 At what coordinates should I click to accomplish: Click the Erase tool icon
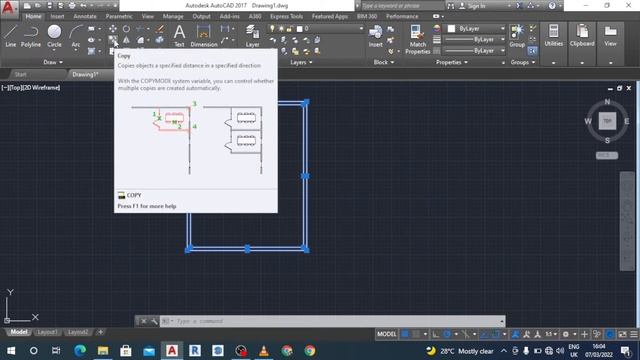pos(160,29)
